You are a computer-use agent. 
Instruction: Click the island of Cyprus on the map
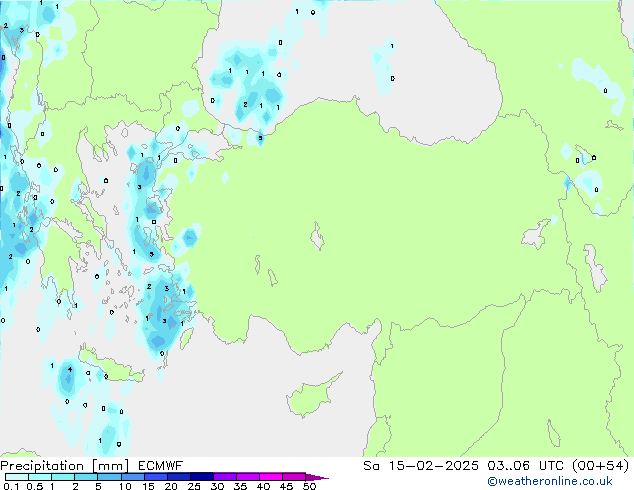click(311, 396)
